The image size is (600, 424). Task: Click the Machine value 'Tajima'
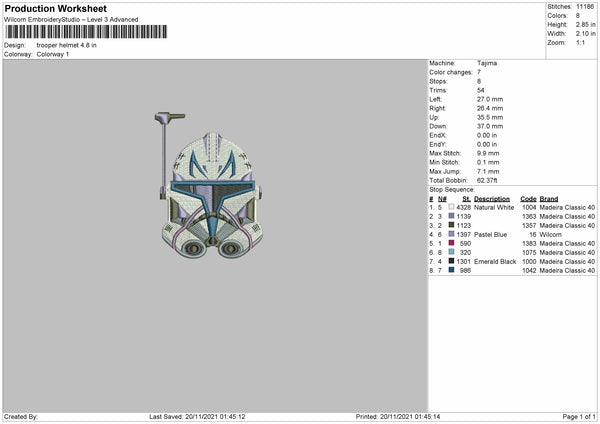pos(487,63)
